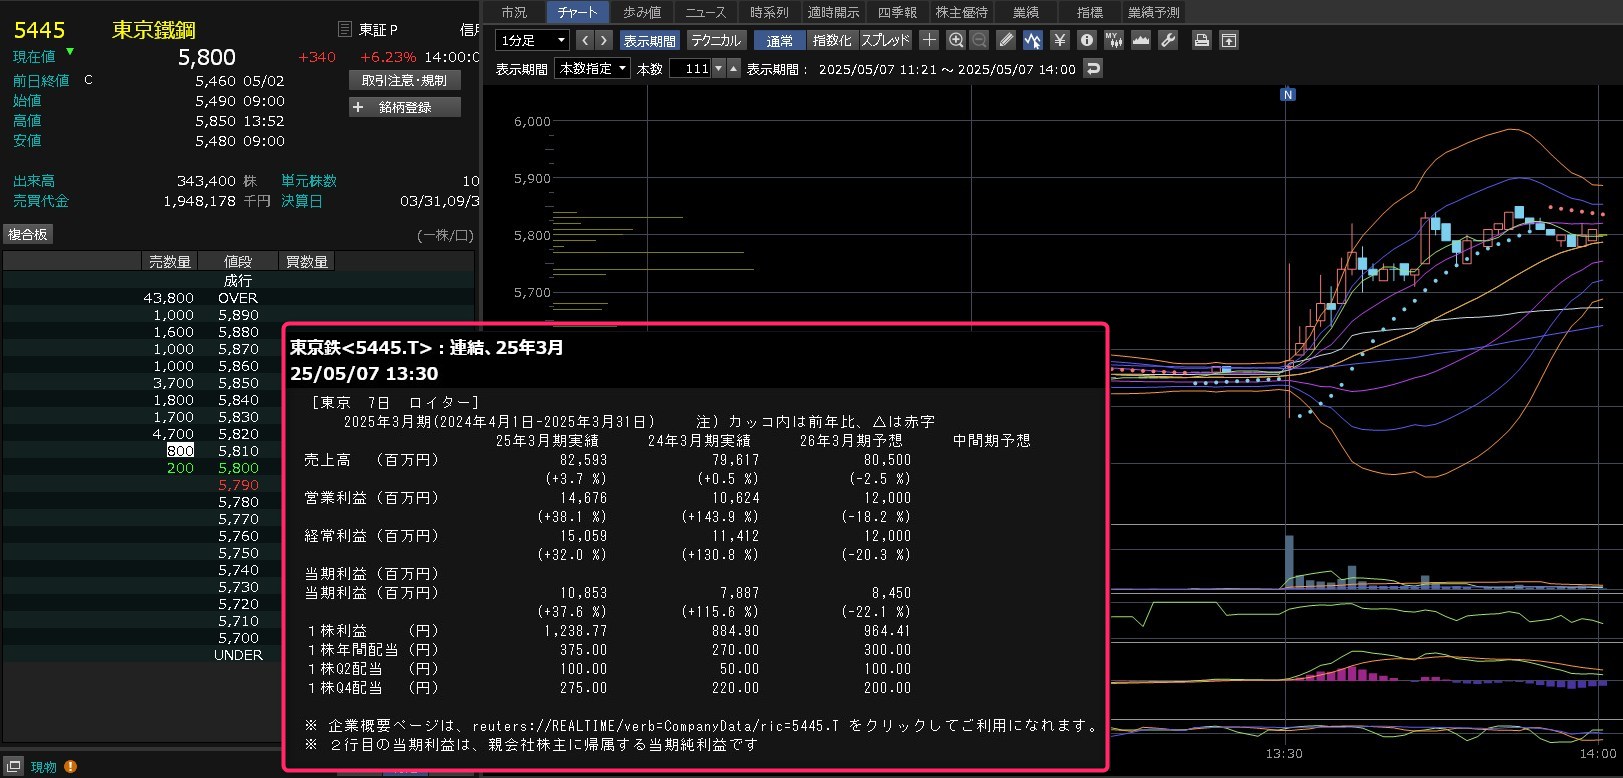The width and height of the screenshot is (1623, 778).
Task: Increase bar count with up arrow
Action: 734,69
